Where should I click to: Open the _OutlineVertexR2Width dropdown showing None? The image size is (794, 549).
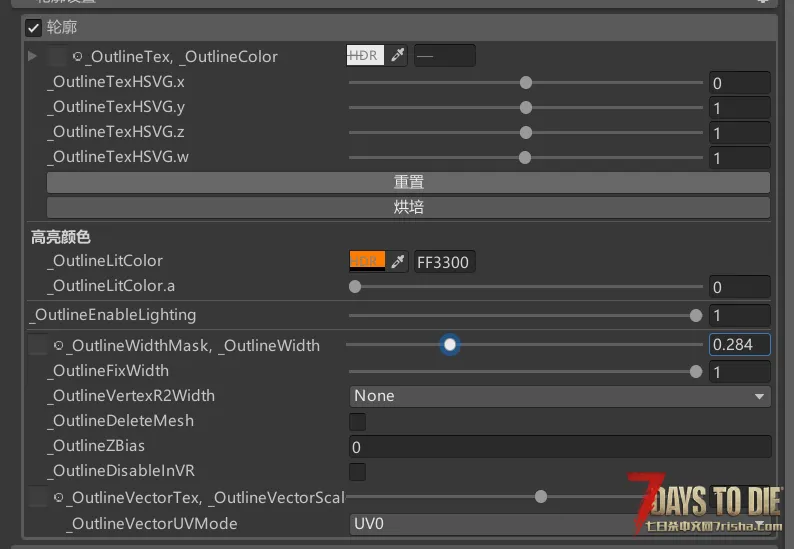click(559, 396)
